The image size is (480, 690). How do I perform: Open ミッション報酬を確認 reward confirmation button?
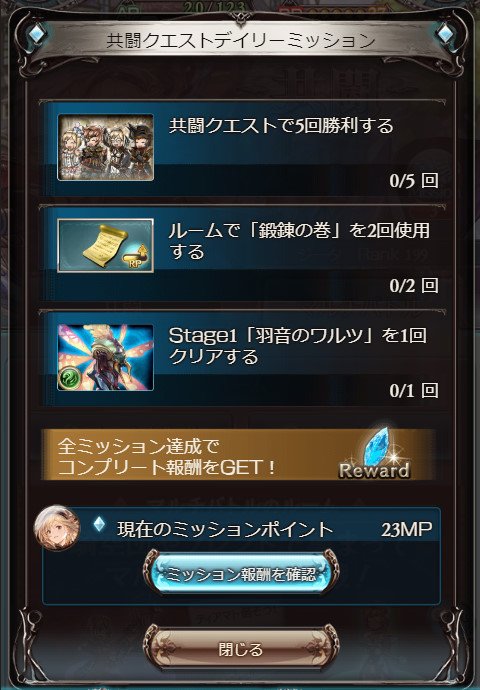241,574
